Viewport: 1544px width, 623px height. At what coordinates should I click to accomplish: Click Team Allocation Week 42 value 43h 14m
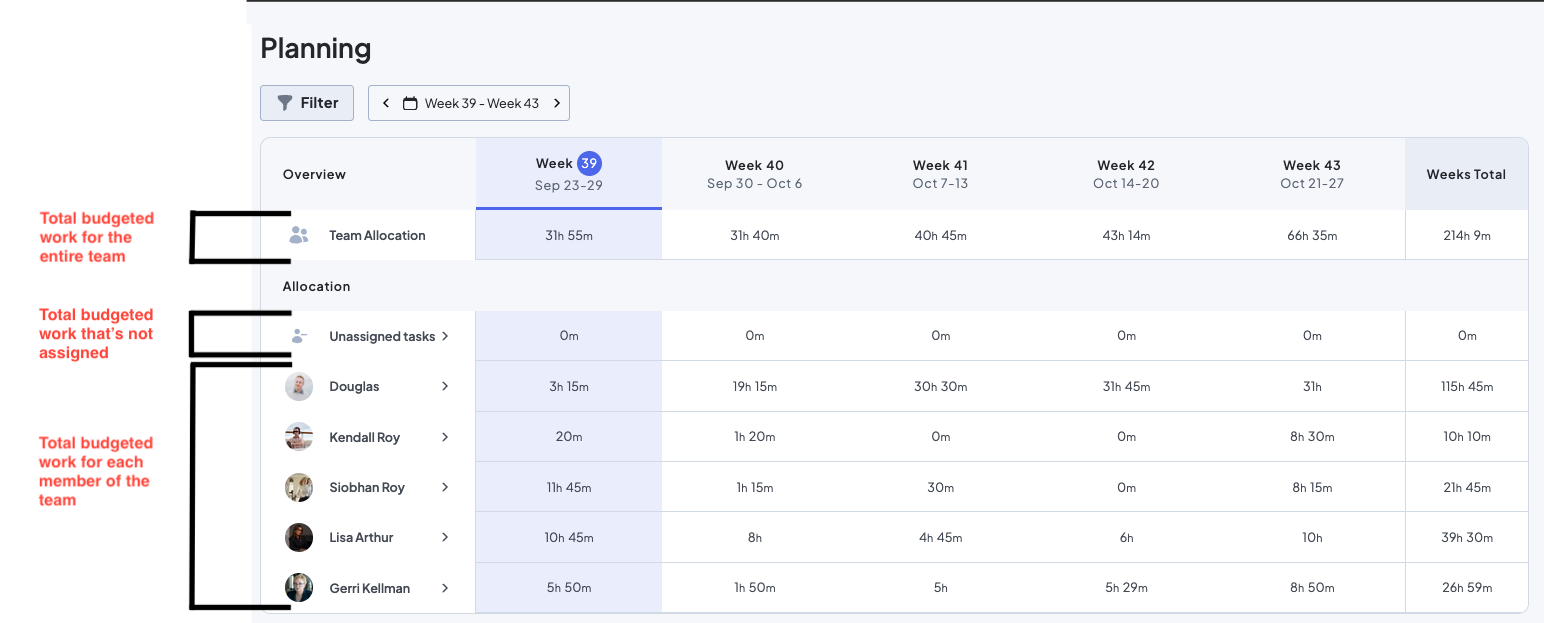click(x=1126, y=236)
